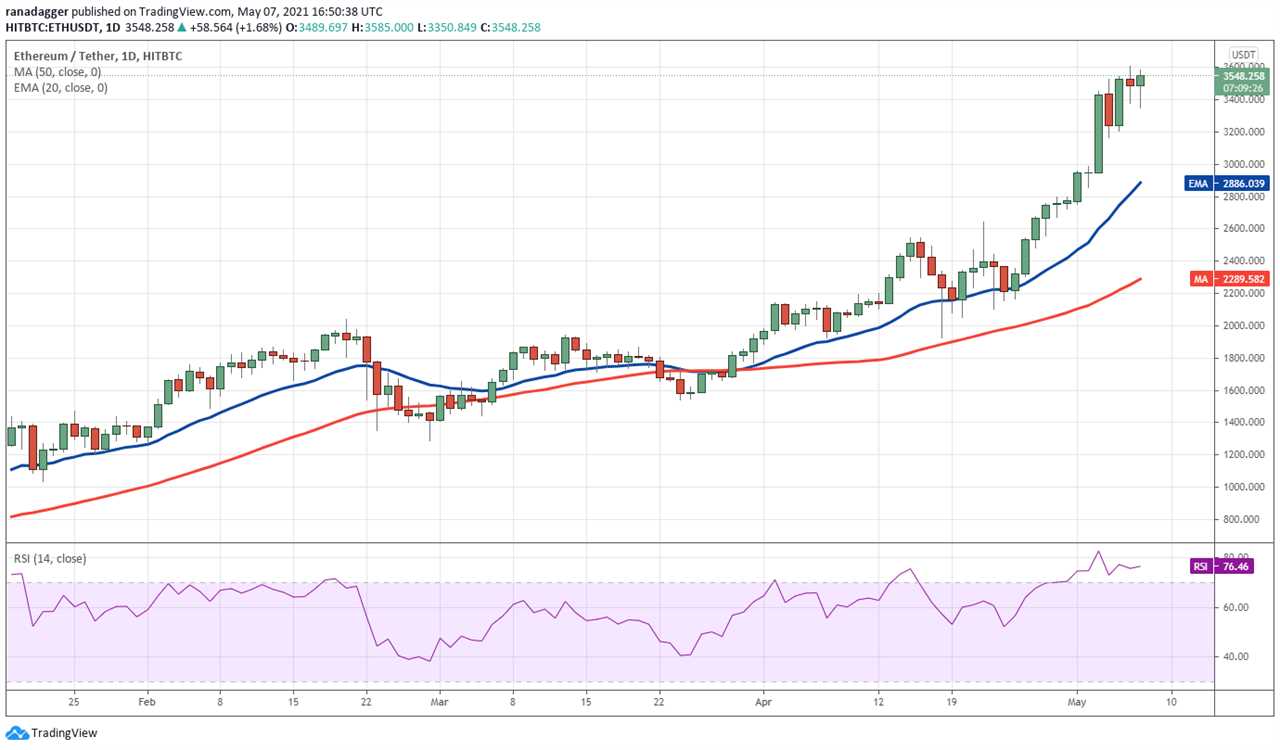Select the MA (50, close, 0) legend
This screenshot has height=750, width=1280.
pyautogui.click(x=59, y=73)
